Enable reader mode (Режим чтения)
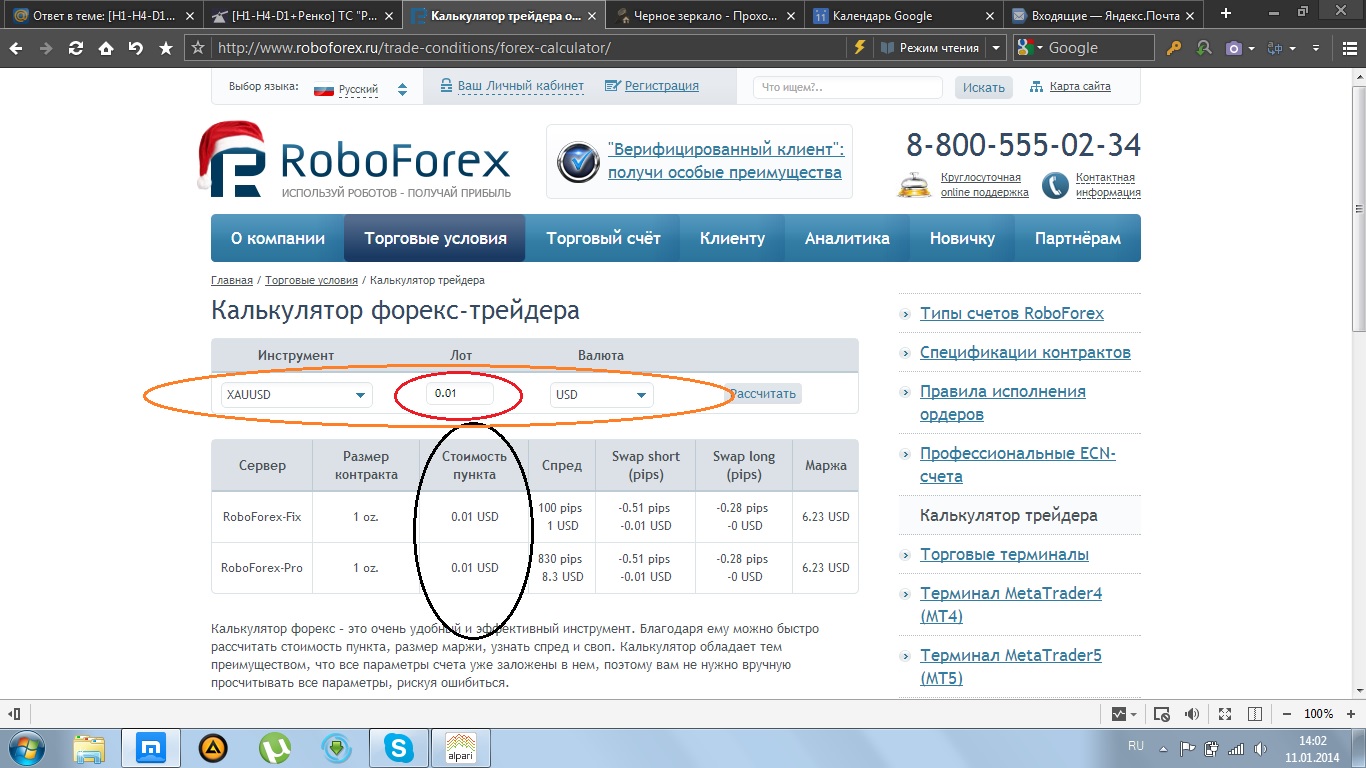Image resolution: width=1366 pixels, height=768 pixels. [930, 47]
